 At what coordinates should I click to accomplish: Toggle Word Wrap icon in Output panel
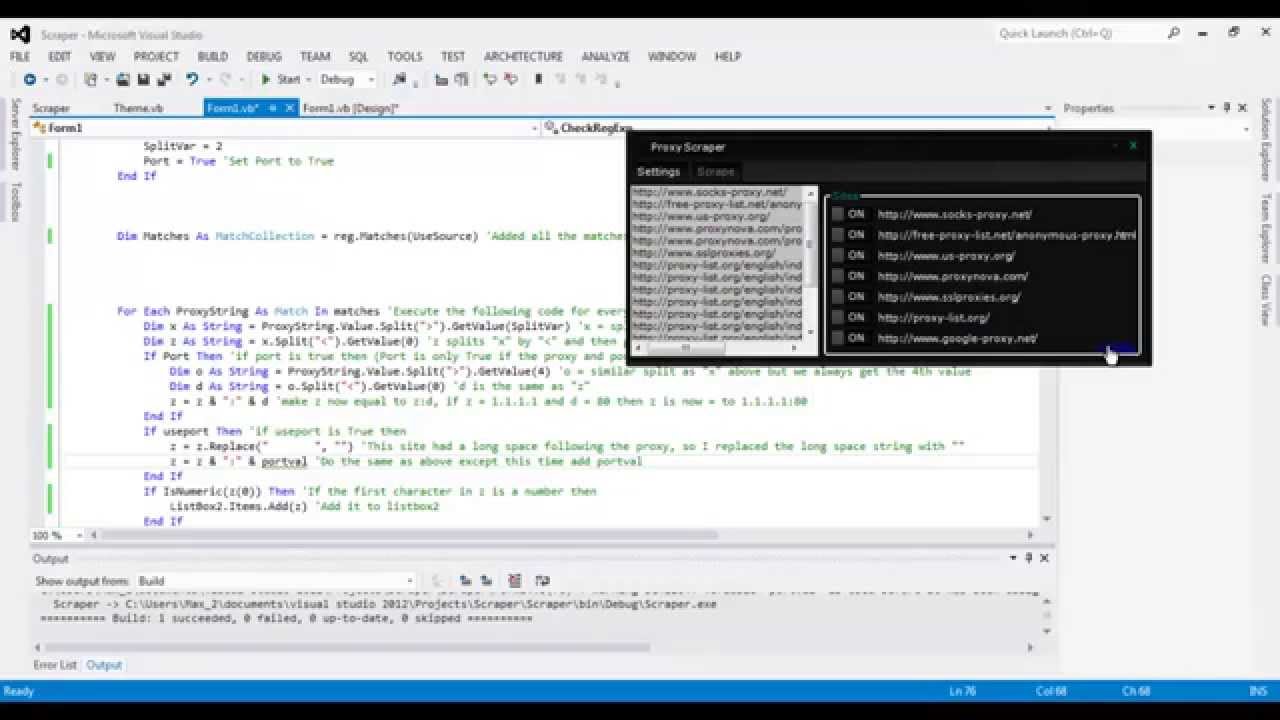543,580
